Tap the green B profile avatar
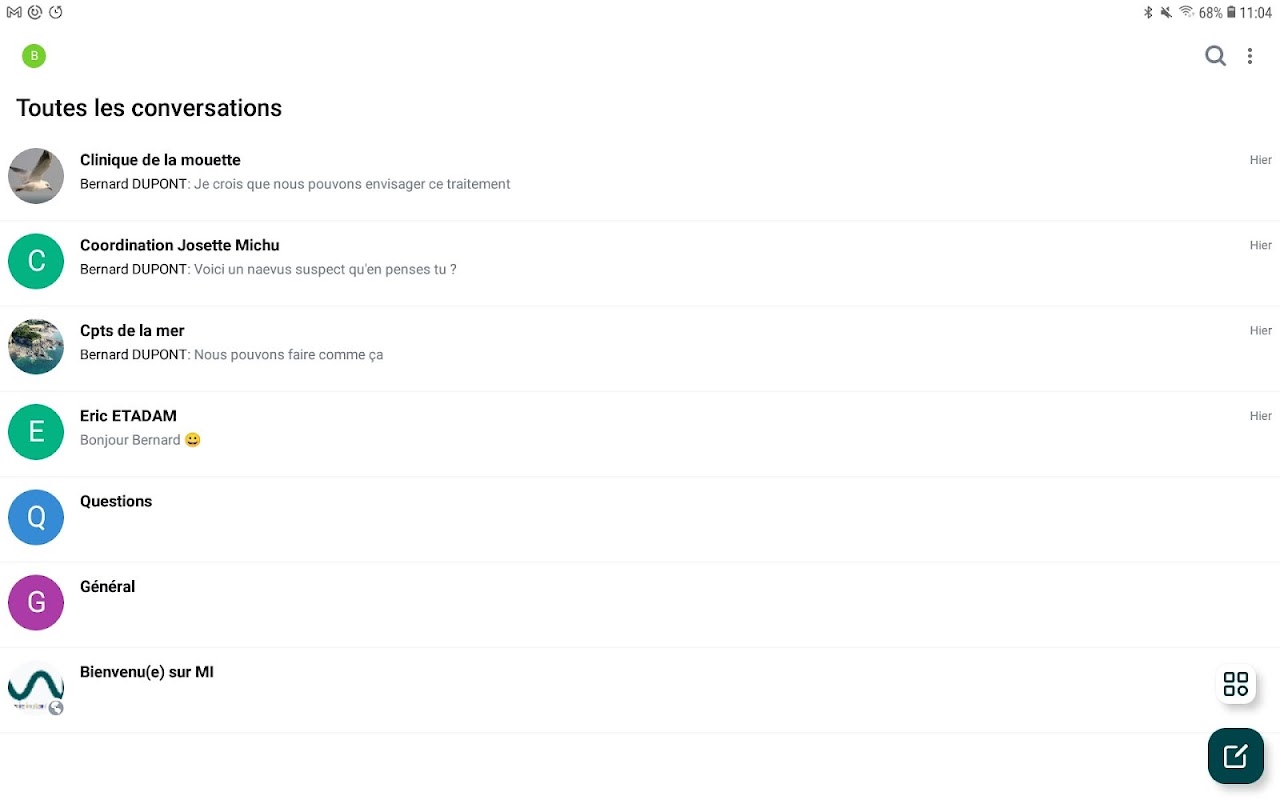Screen dimensions: 1280x800 point(34,56)
